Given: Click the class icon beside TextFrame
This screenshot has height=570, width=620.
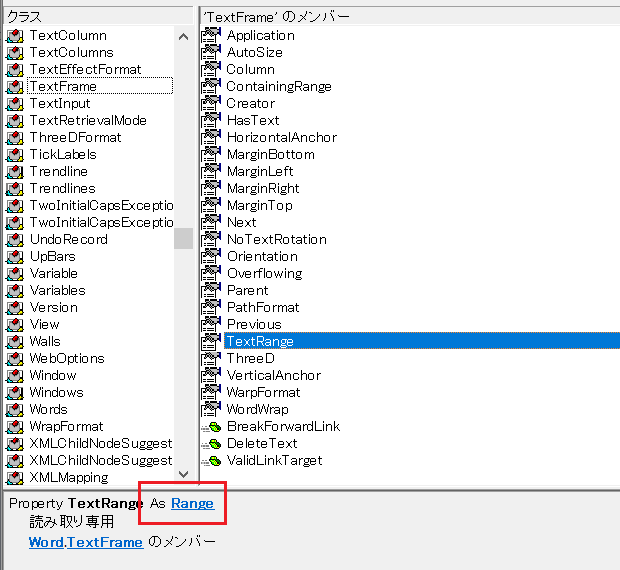Looking at the screenshot, I should point(15,87).
